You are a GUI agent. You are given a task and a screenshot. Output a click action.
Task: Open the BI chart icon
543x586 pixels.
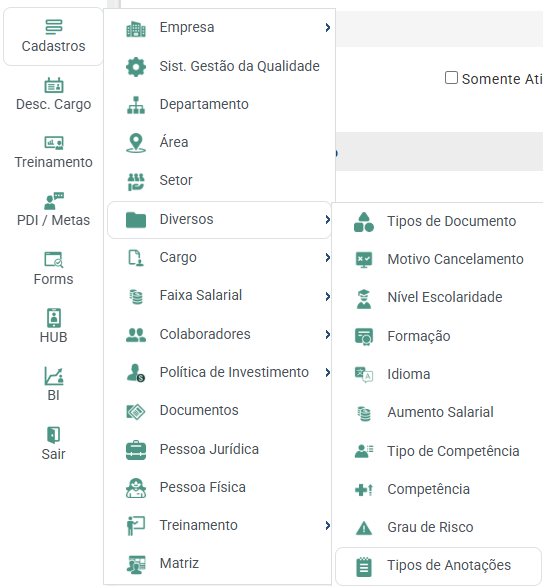[x=54, y=376]
